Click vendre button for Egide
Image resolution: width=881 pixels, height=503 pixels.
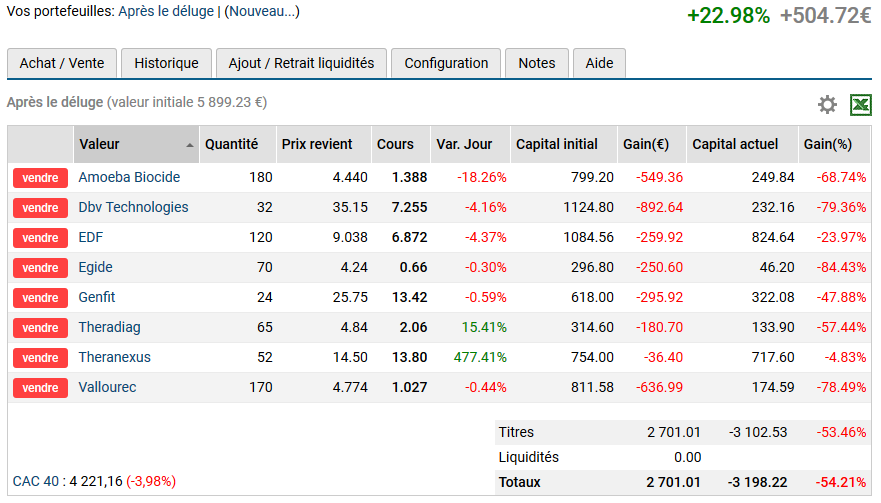coord(40,268)
